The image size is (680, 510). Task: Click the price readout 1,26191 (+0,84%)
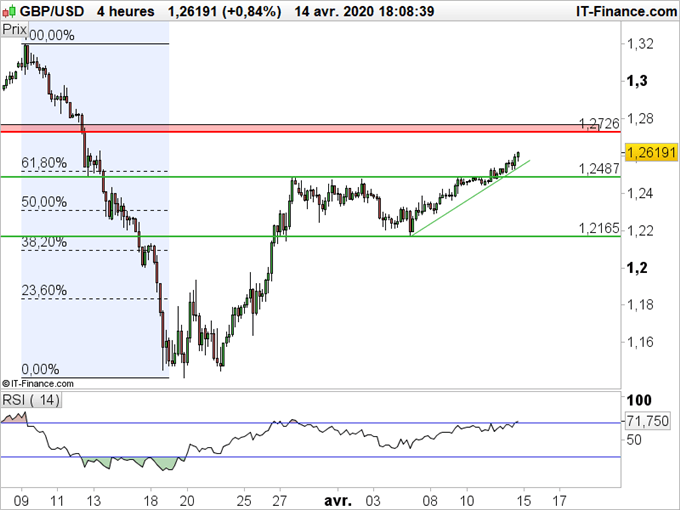[224, 11]
